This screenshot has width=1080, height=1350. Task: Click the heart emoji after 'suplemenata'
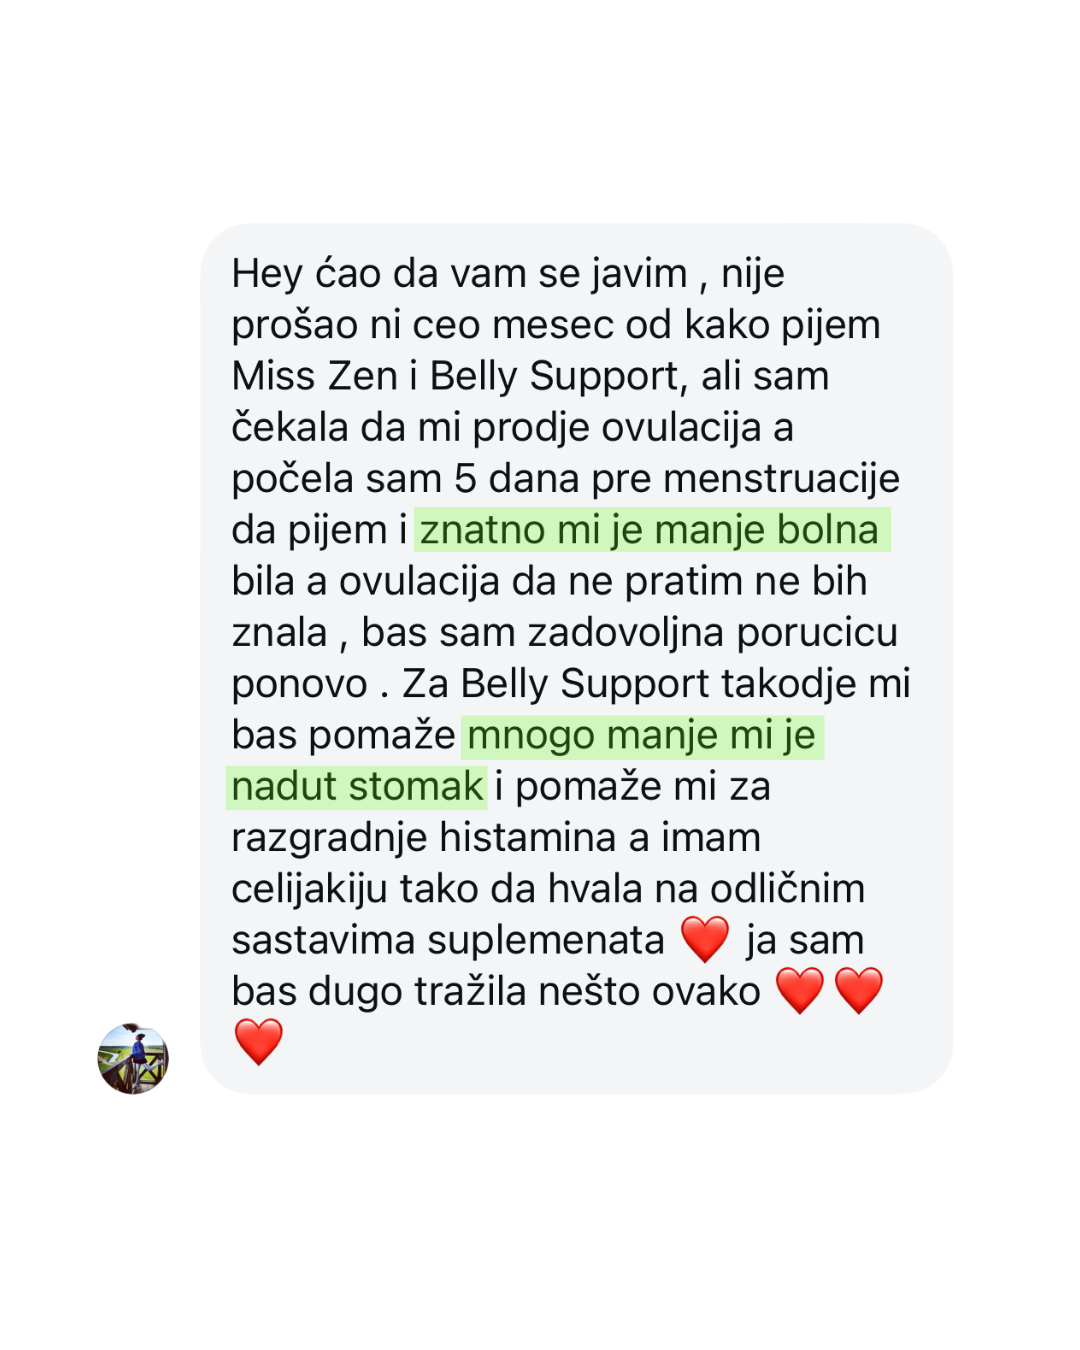click(705, 940)
